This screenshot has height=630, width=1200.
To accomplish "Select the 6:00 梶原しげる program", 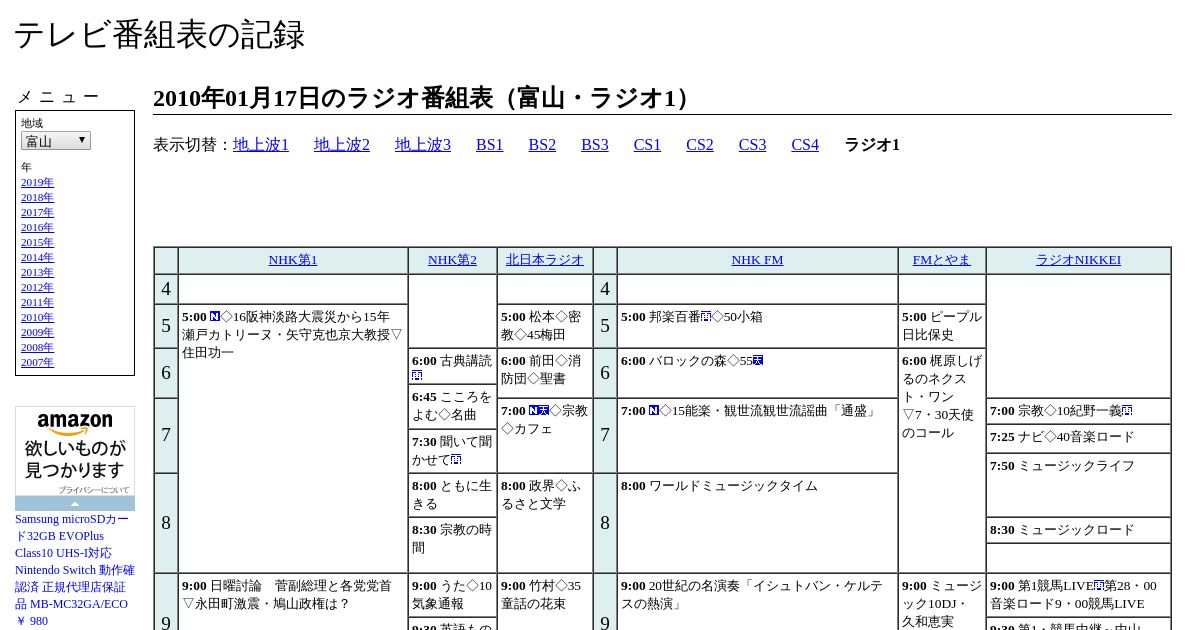I will click(x=942, y=460).
